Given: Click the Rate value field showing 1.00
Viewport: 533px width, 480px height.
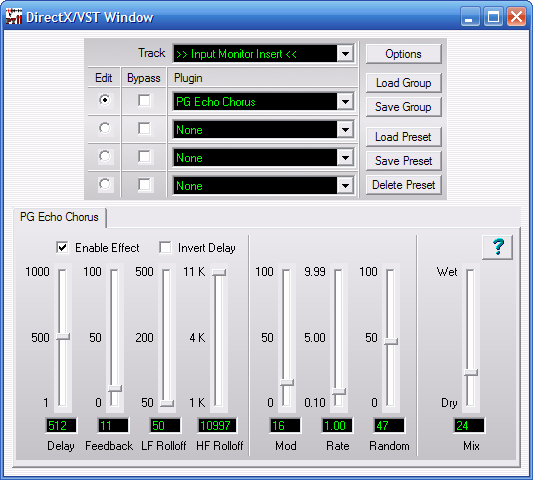Looking at the screenshot, I should point(337,425).
